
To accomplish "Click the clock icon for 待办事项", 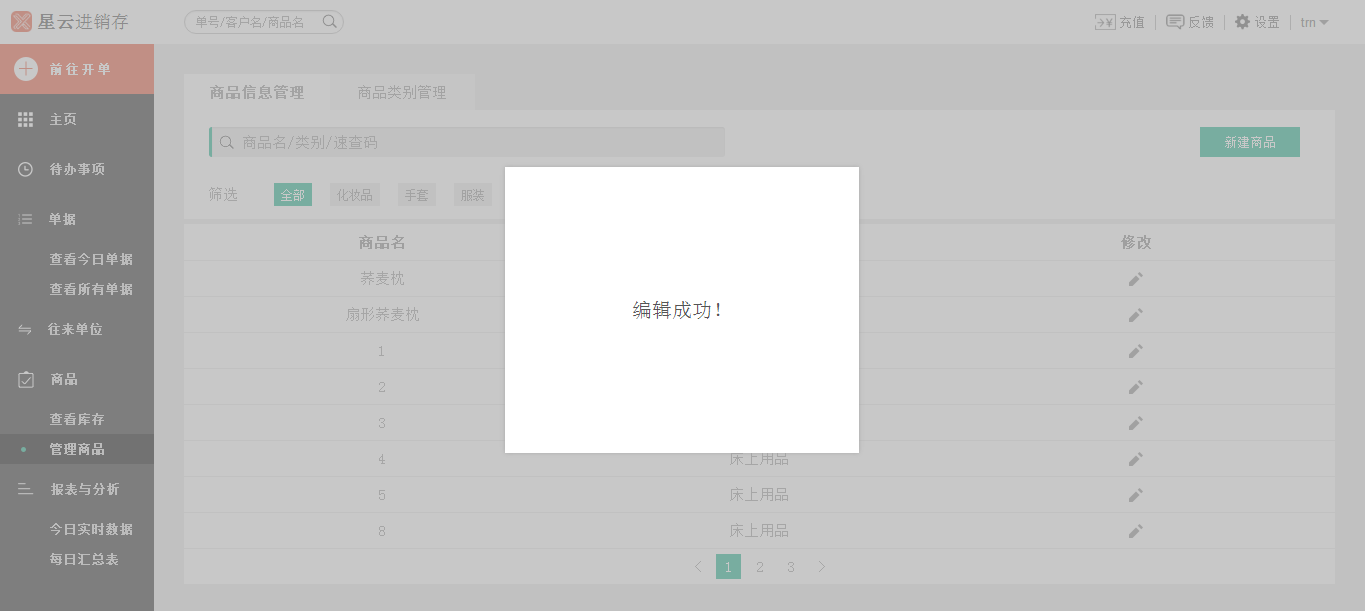I will point(26,169).
